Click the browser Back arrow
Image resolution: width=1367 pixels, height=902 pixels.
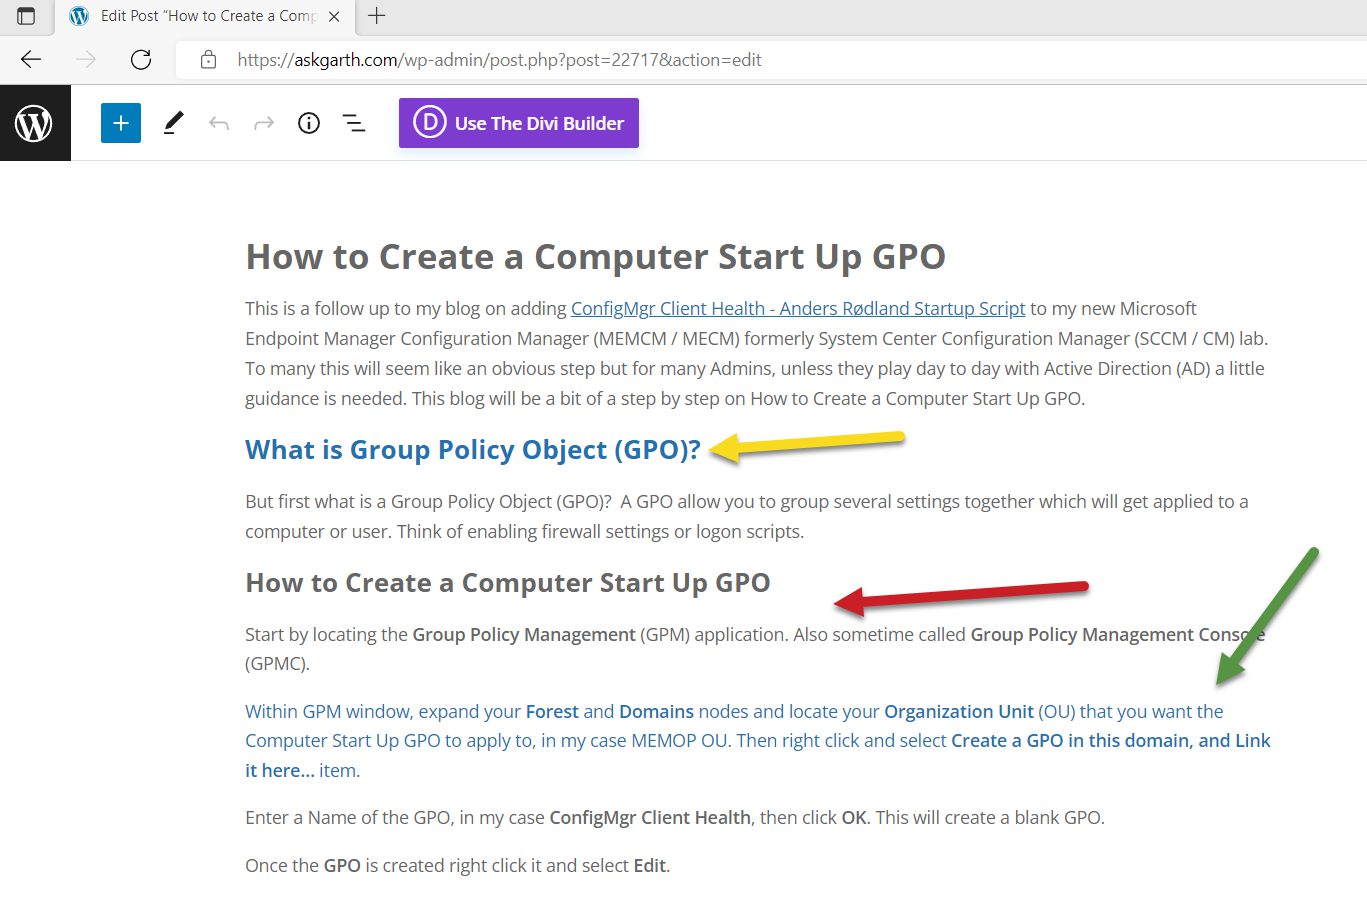pyautogui.click(x=31, y=59)
